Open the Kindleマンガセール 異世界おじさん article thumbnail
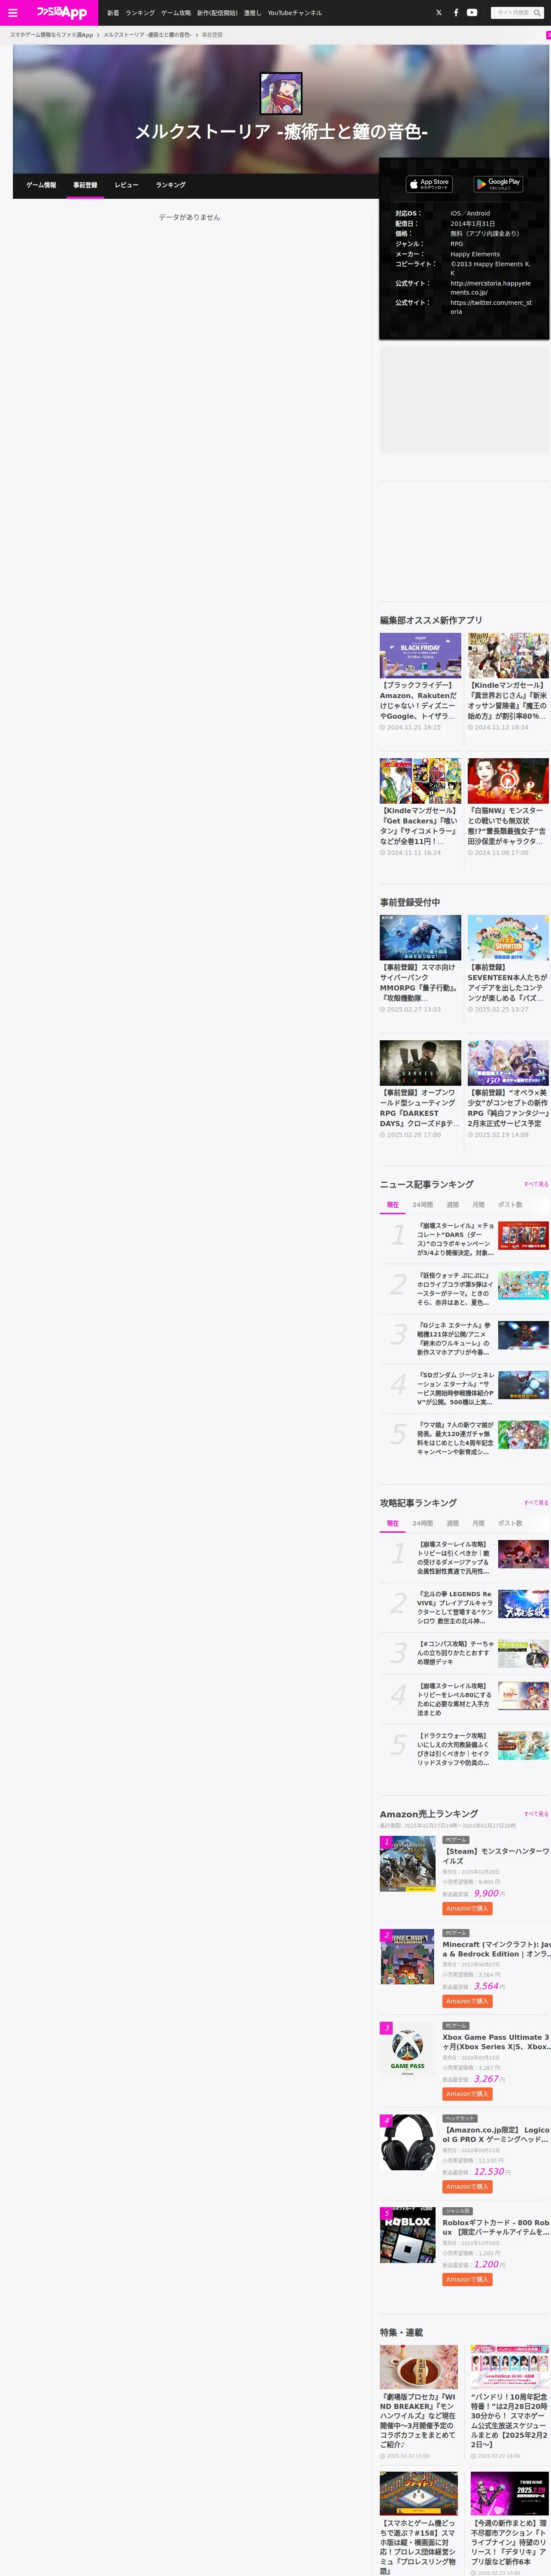 click(508, 656)
